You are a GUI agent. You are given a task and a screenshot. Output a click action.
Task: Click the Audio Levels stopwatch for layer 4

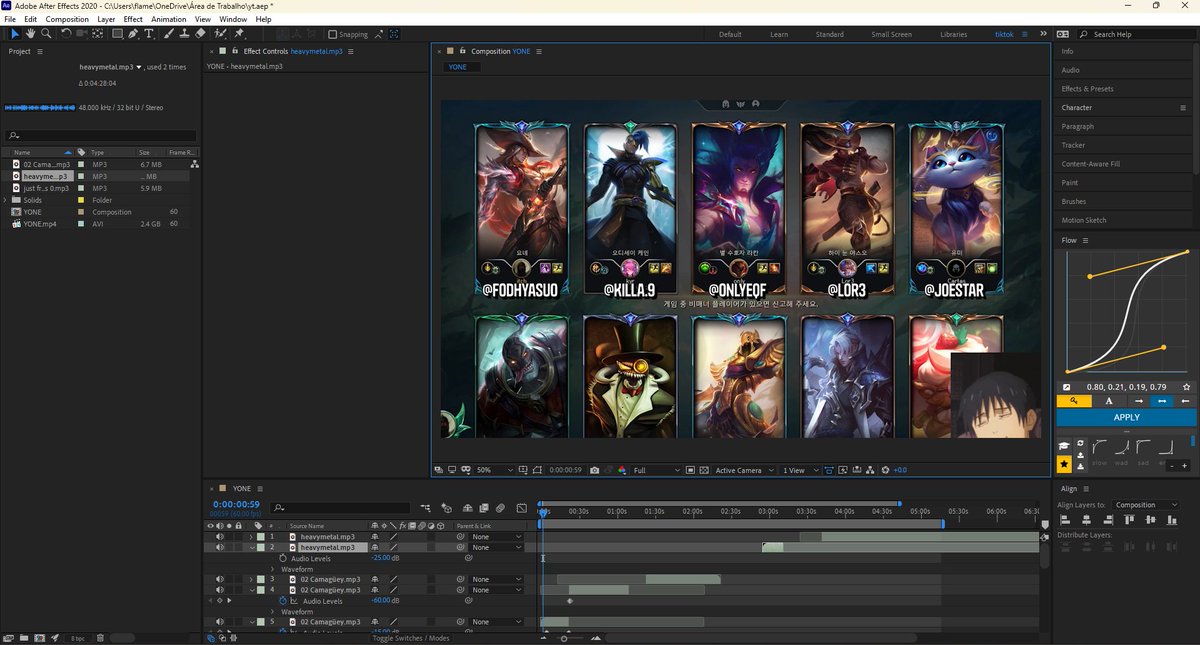283,601
